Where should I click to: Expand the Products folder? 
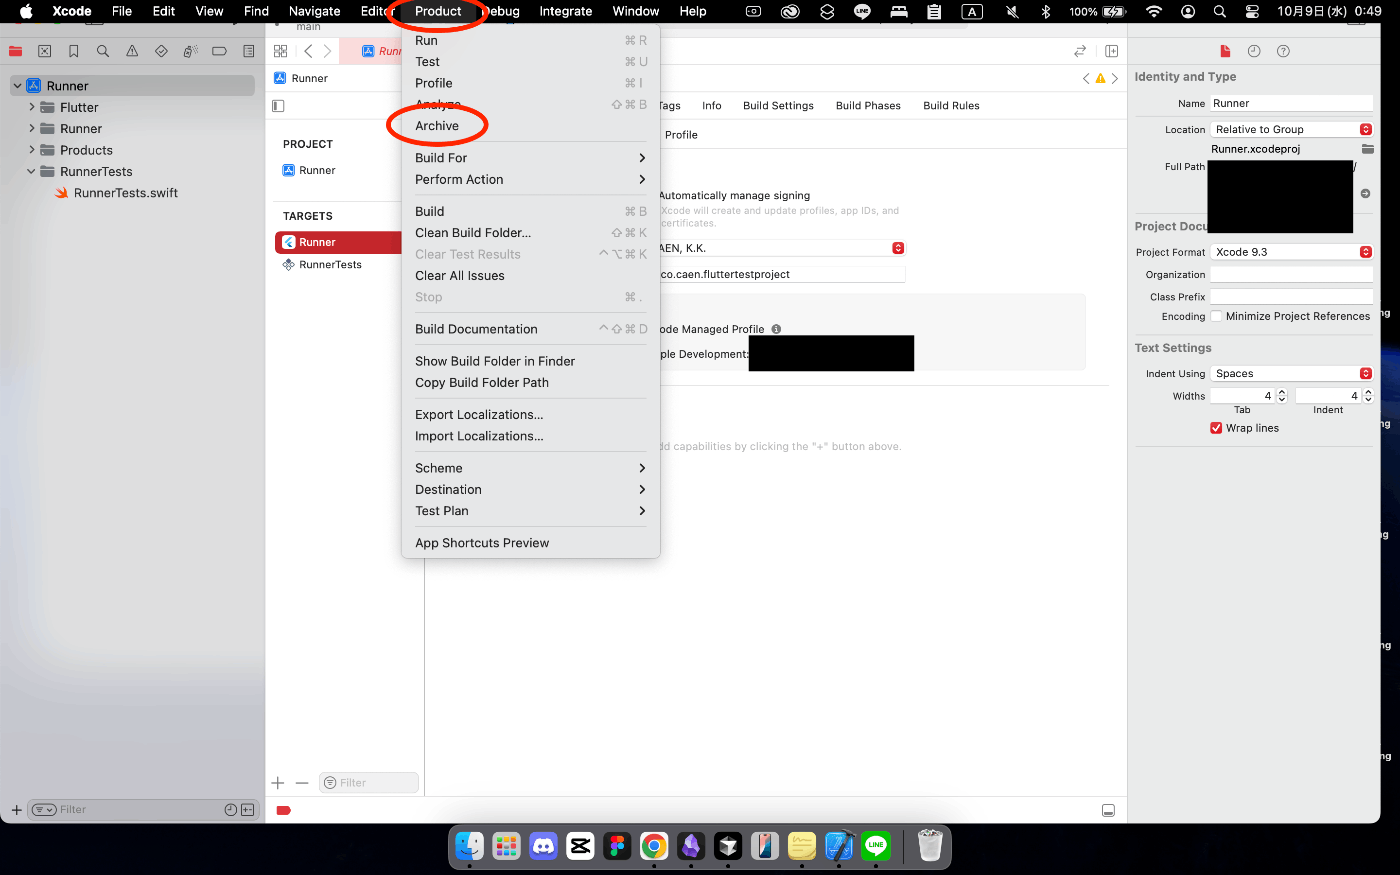32,150
